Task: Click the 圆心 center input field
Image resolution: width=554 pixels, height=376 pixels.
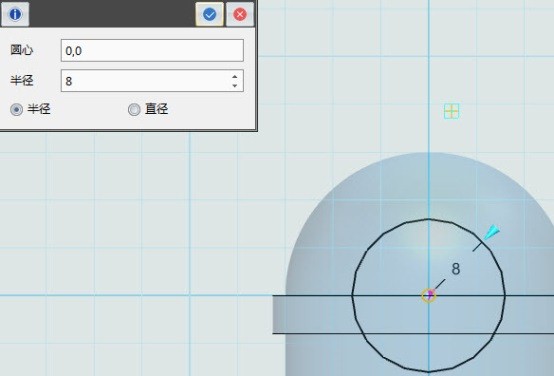Action: 152,51
